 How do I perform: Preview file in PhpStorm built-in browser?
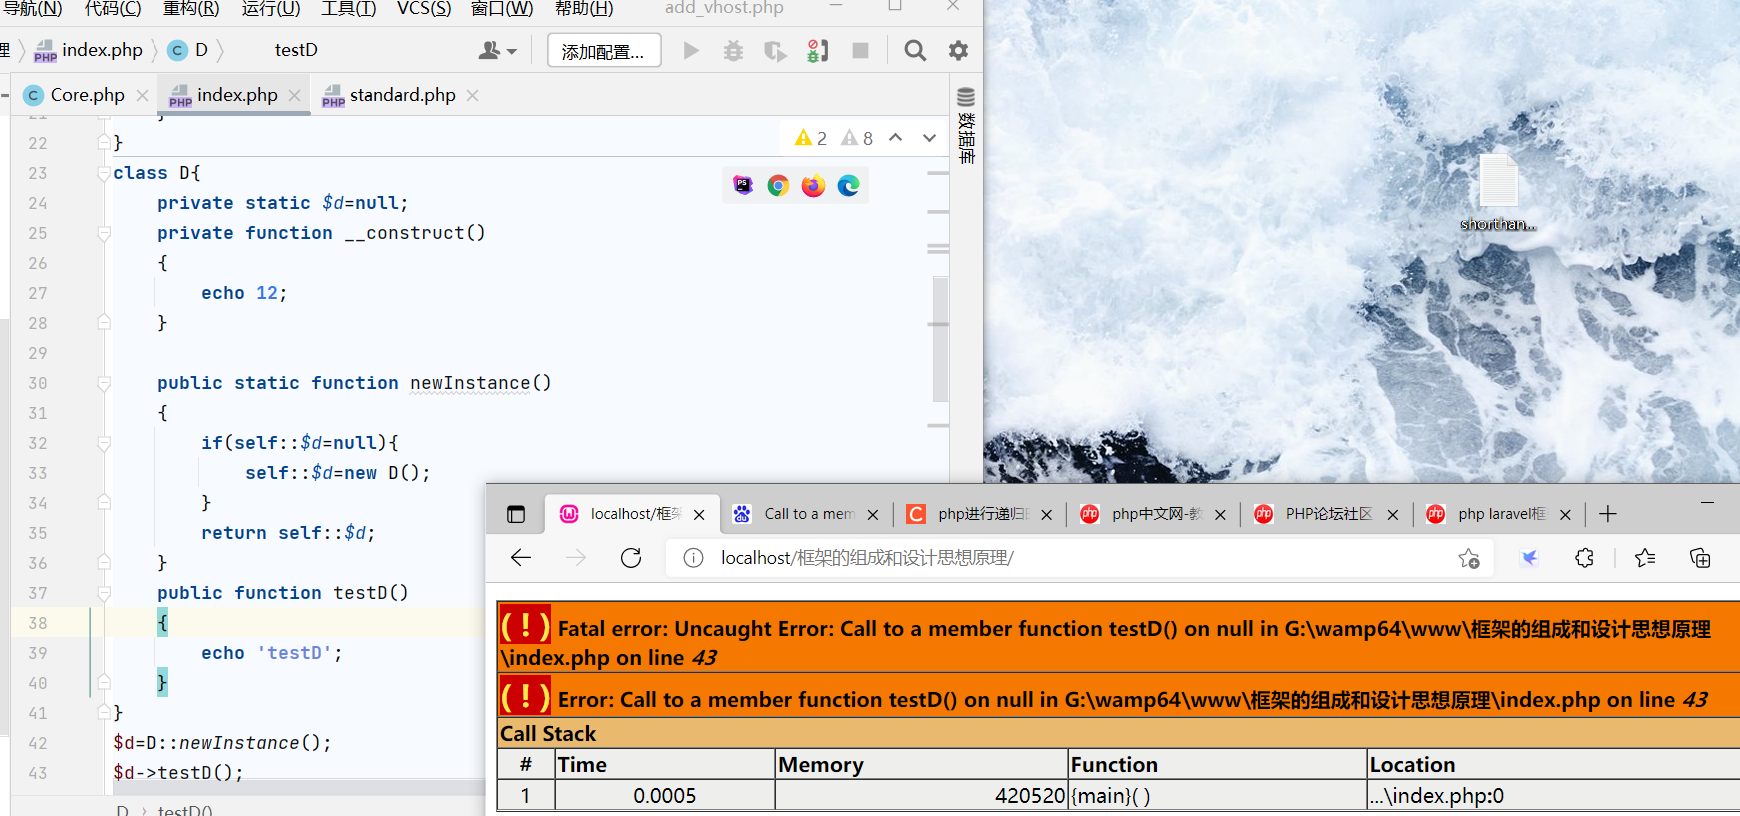point(743,185)
